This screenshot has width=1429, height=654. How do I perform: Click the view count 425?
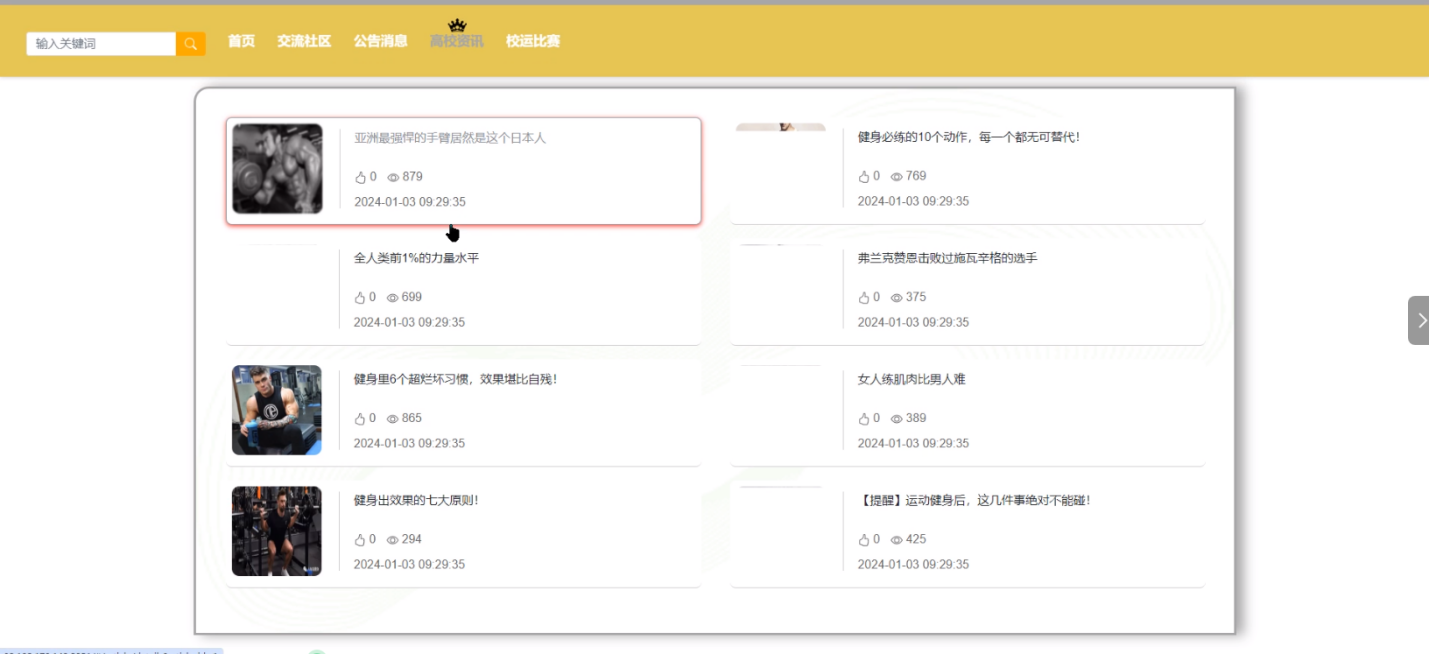click(x=917, y=539)
